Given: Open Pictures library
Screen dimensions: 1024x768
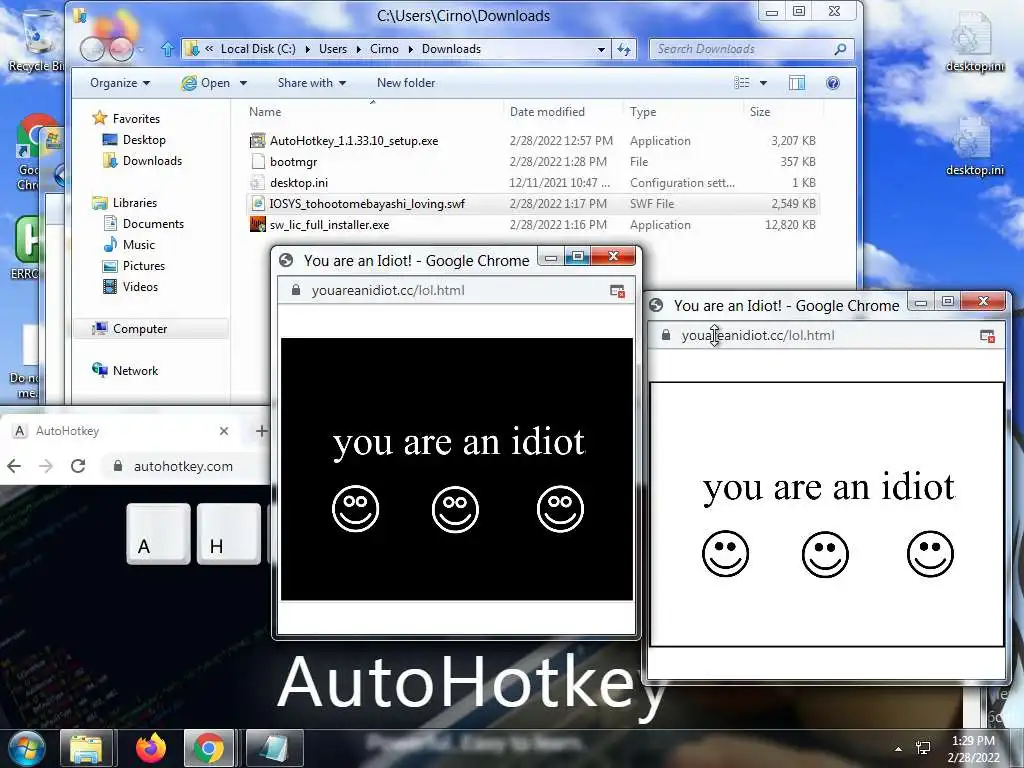Looking at the screenshot, I should (x=144, y=266).
